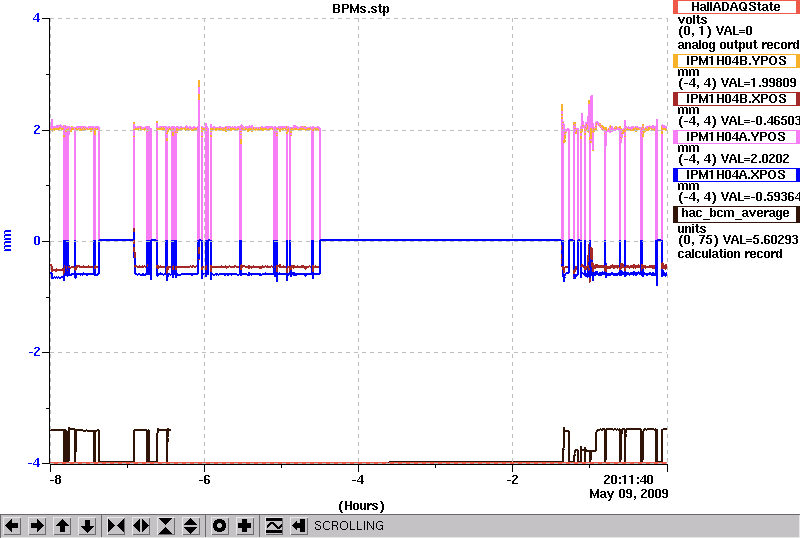Click the BPMs.stp graph title
The height and width of the screenshot is (538, 800).
click(x=361, y=9)
